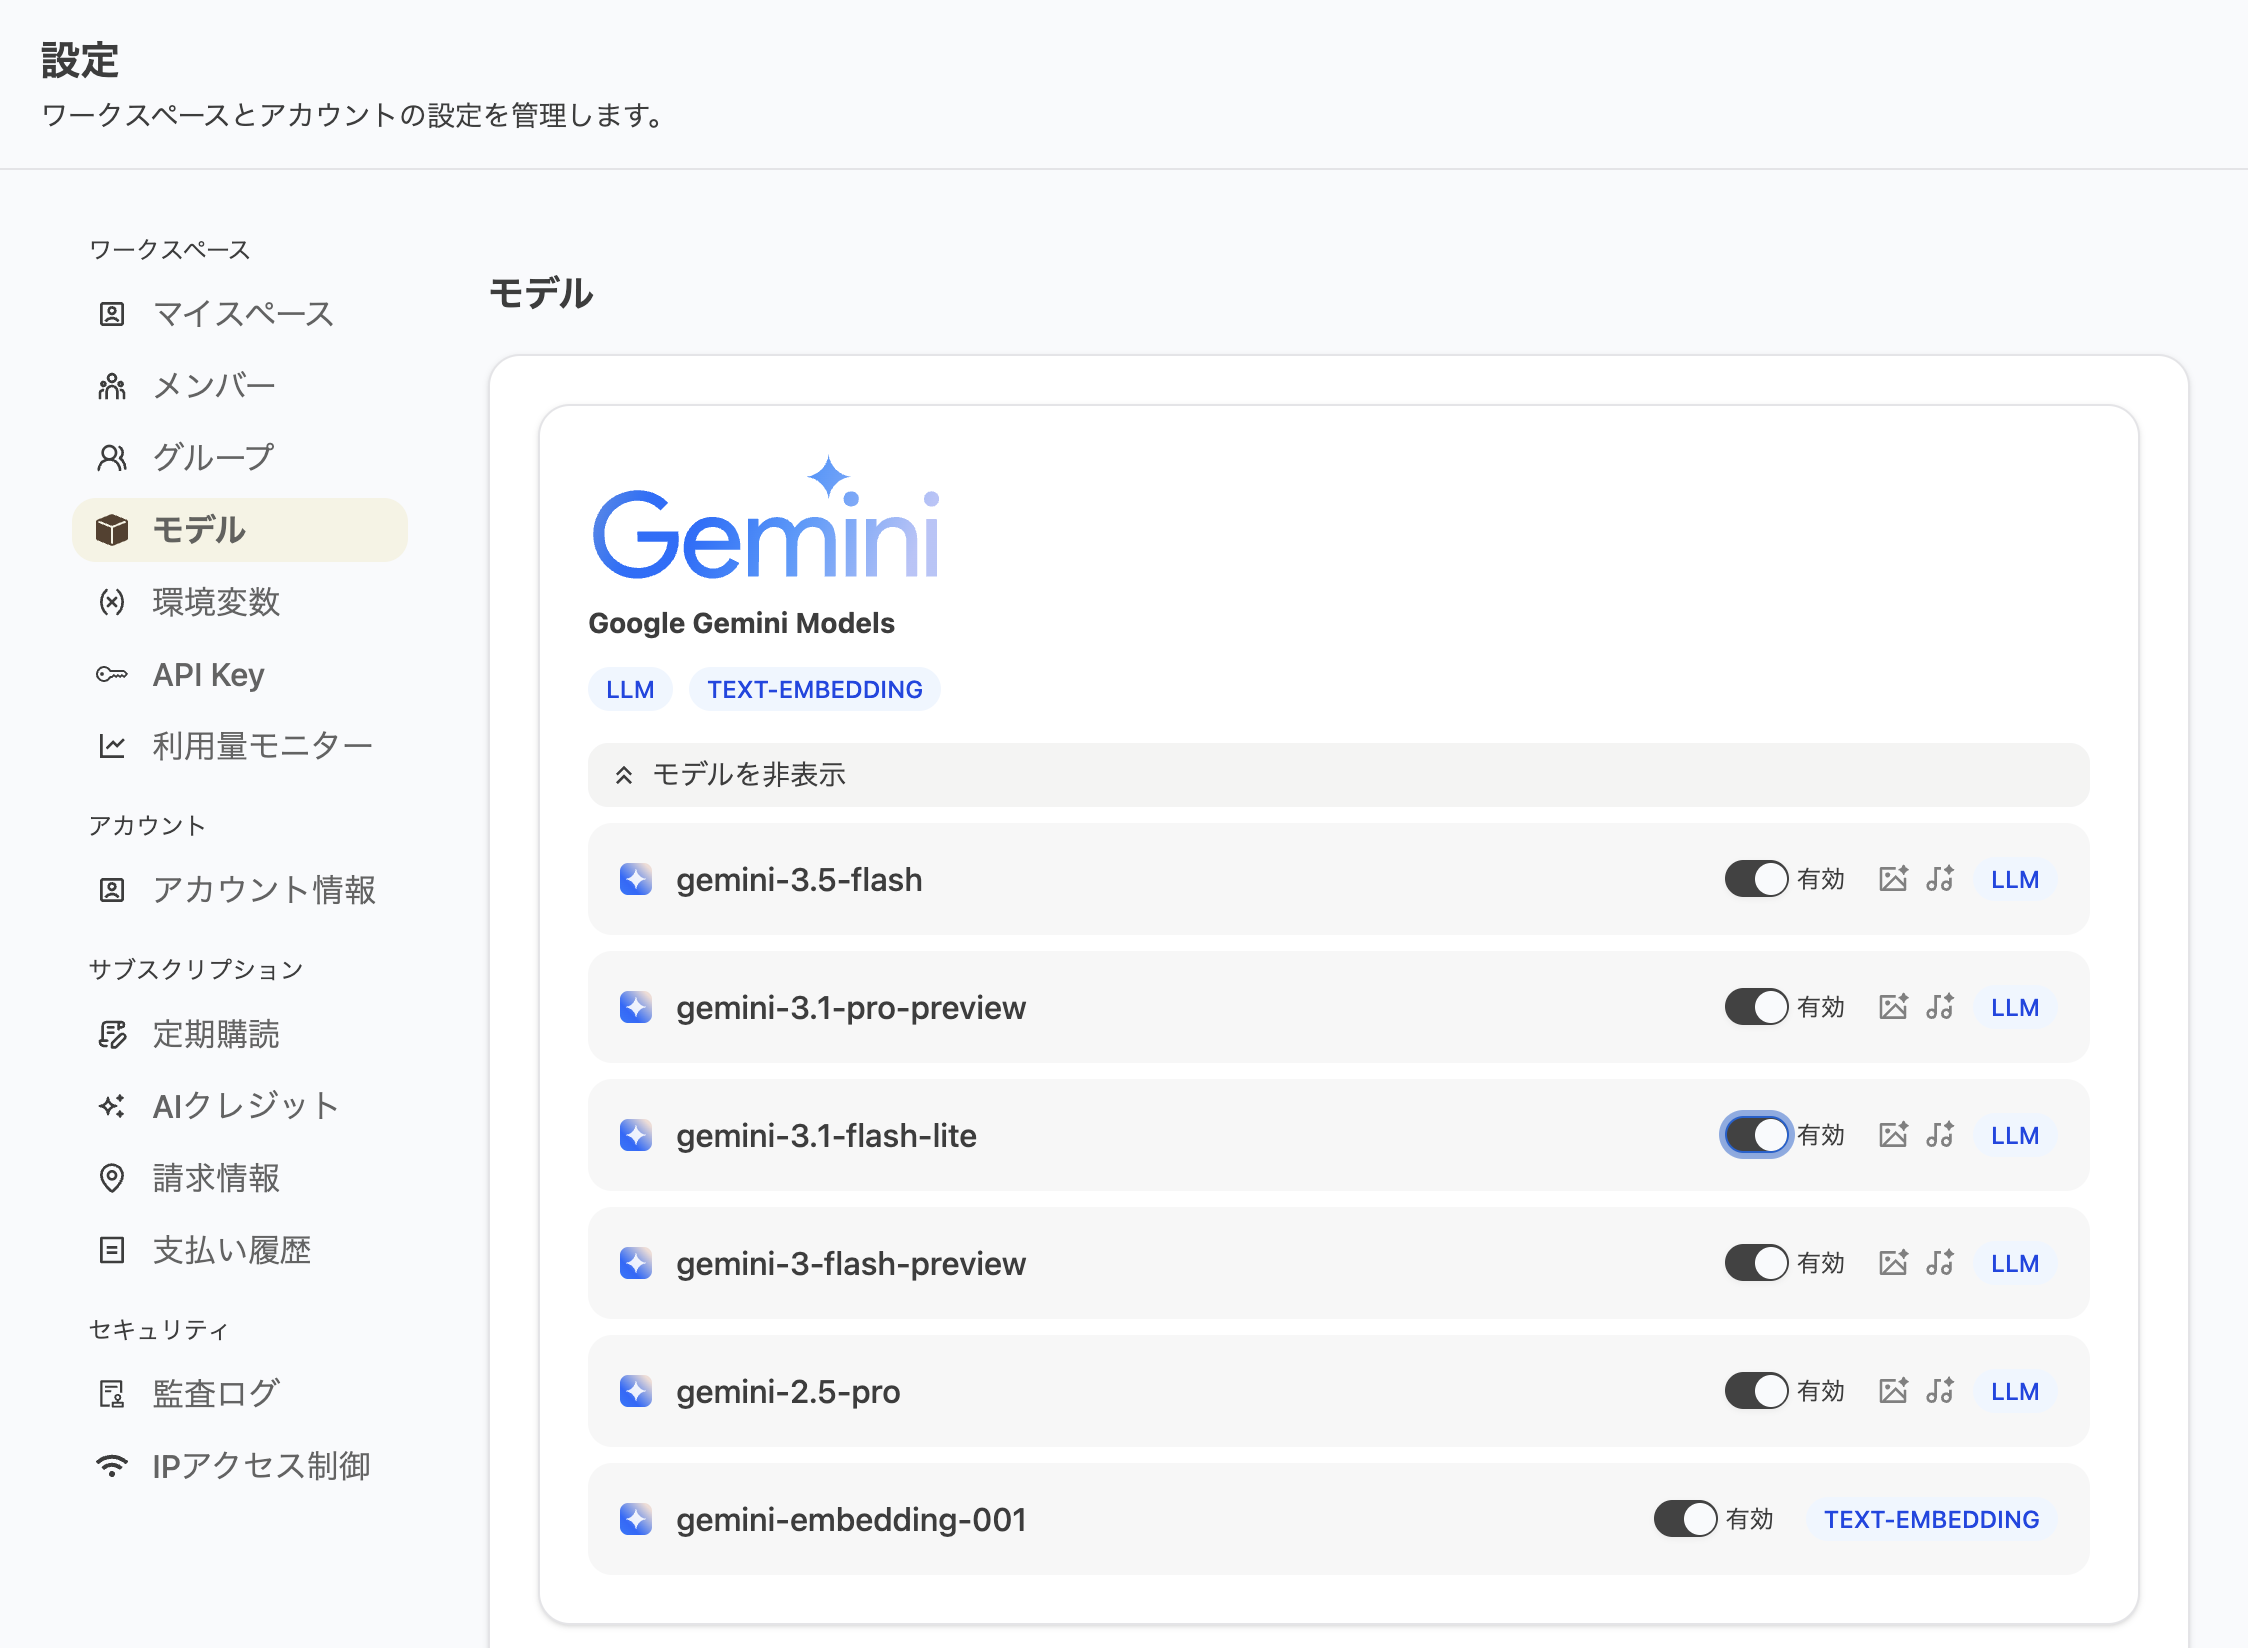Image resolution: width=2248 pixels, height=1648 pixels.
Task: Click the gemini-3-flash-preview model icon
Action: [x=636, y=1263]
